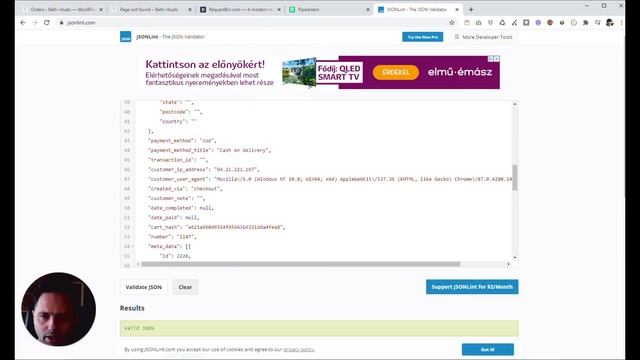Click the camera extension icon in toolbar
Viewport: 640px width, 360px height.
(x=478, y=23)
